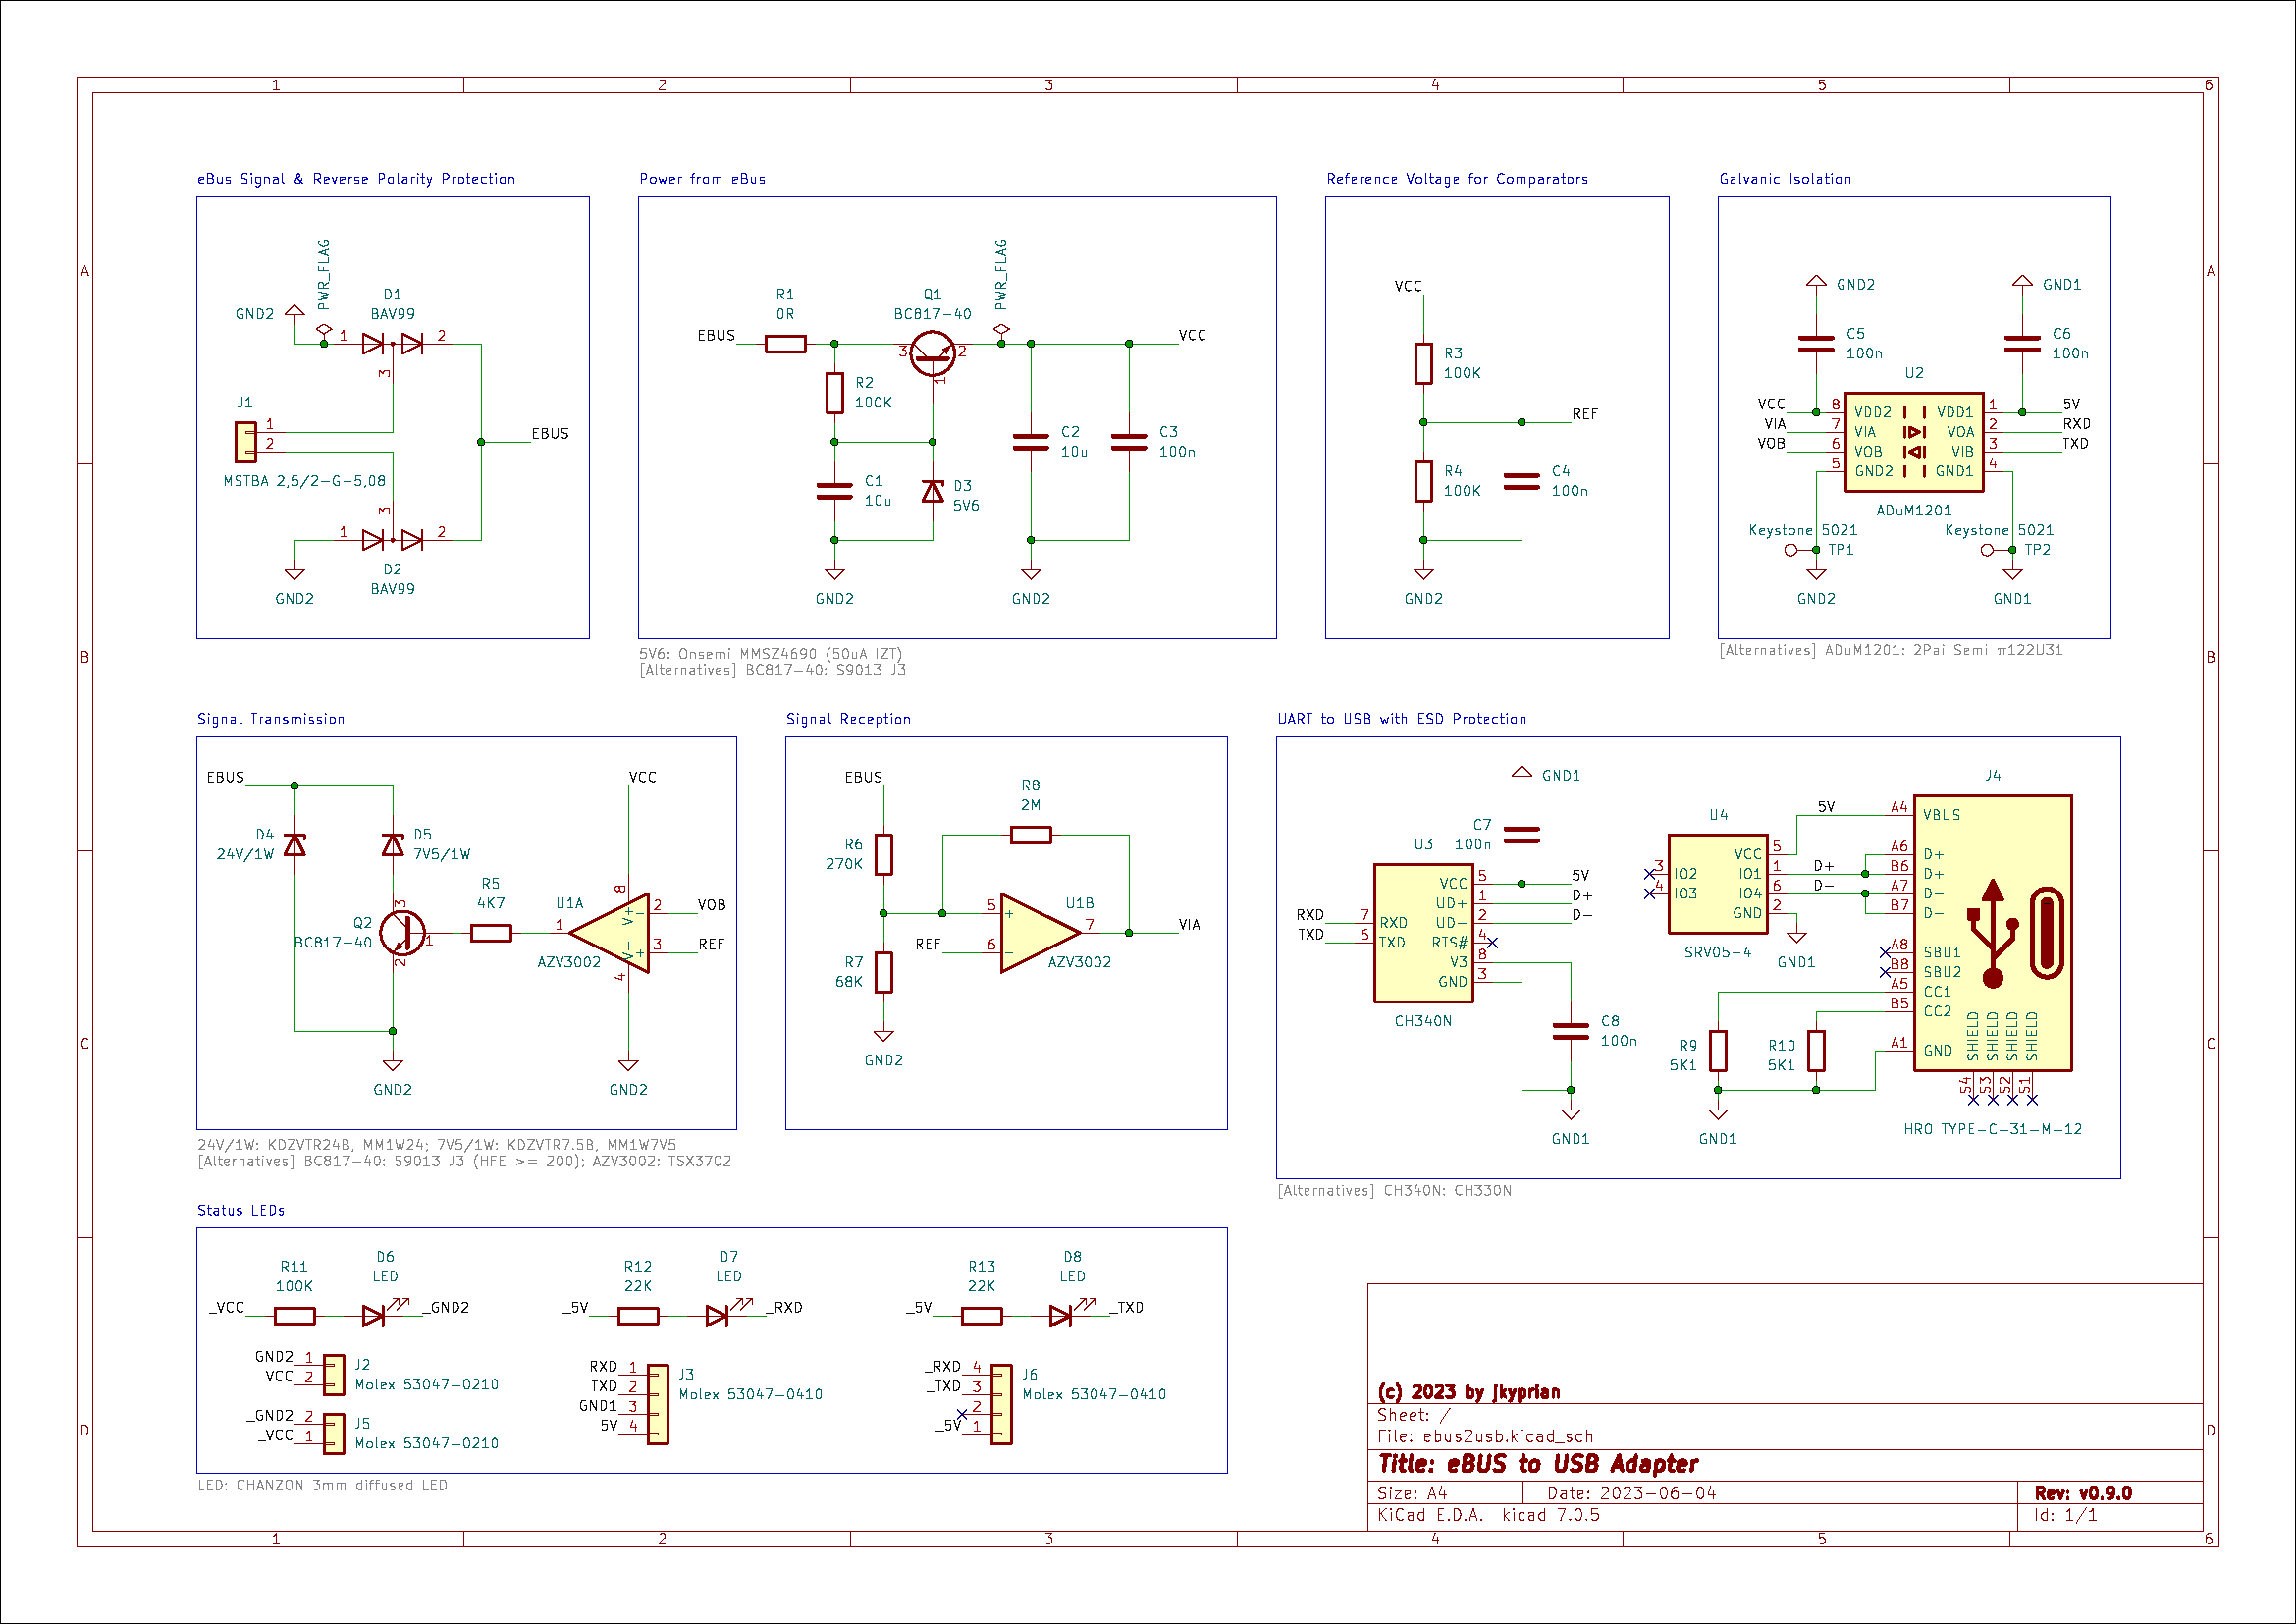Click the "Galvanic Isolation" section title
This screenshot has height=1624, width=2296.
(1784, 179)
